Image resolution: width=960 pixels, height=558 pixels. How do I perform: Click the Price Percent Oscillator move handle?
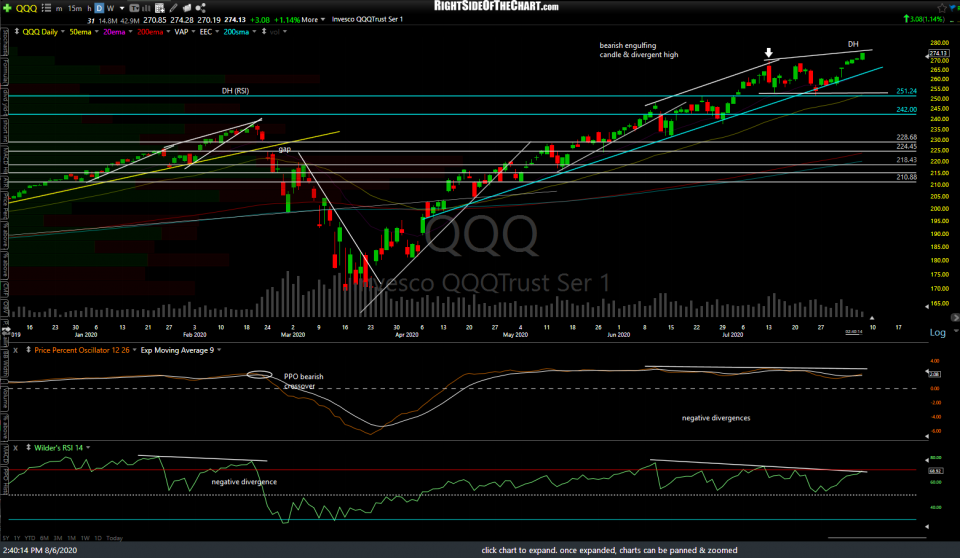(x=28, y=350)
